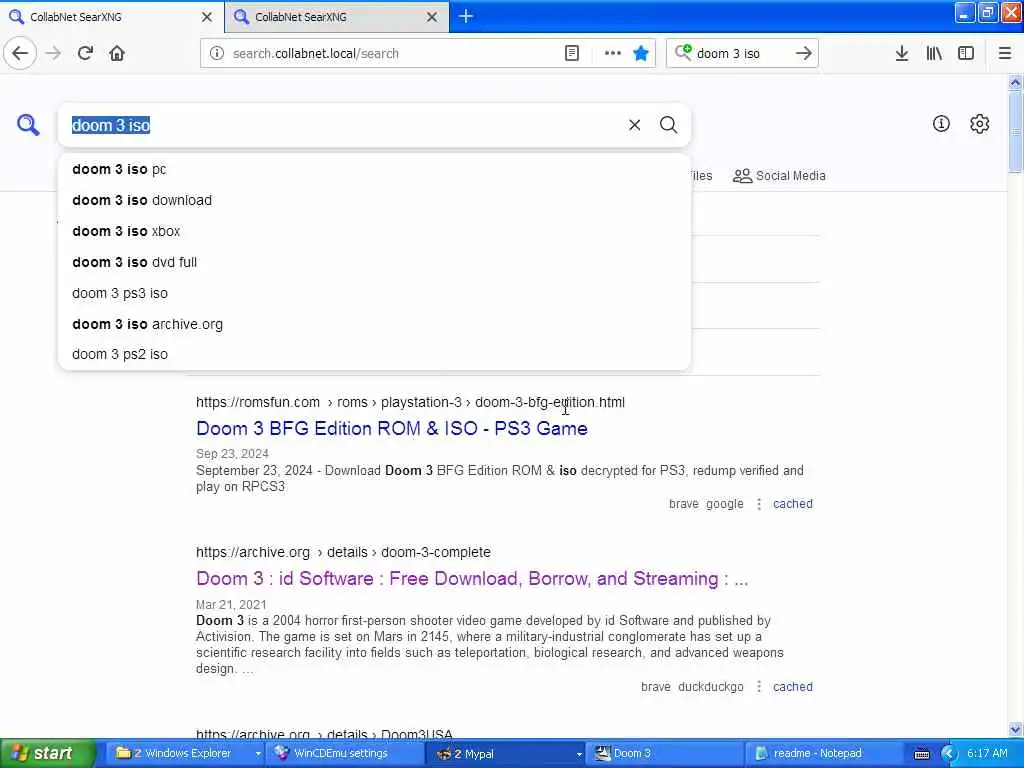Open 'Doom 3 : id Software' archive link
Screen dimensions: 1024x768
(472, 579)
